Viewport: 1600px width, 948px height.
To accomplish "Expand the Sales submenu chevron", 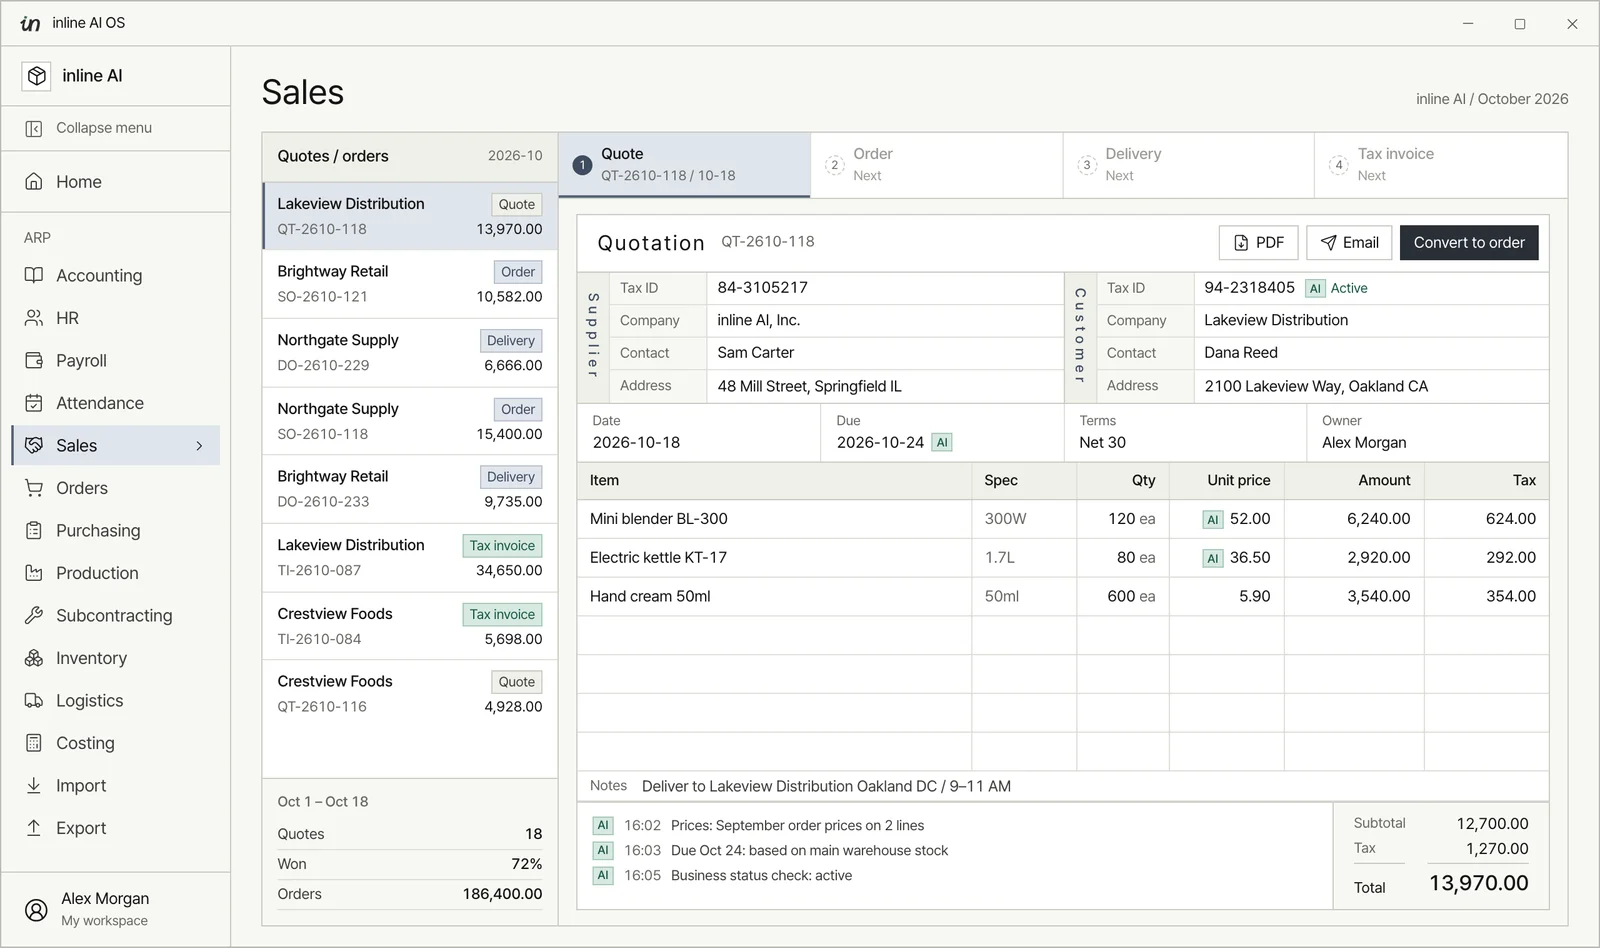I will tap(199, 446).
